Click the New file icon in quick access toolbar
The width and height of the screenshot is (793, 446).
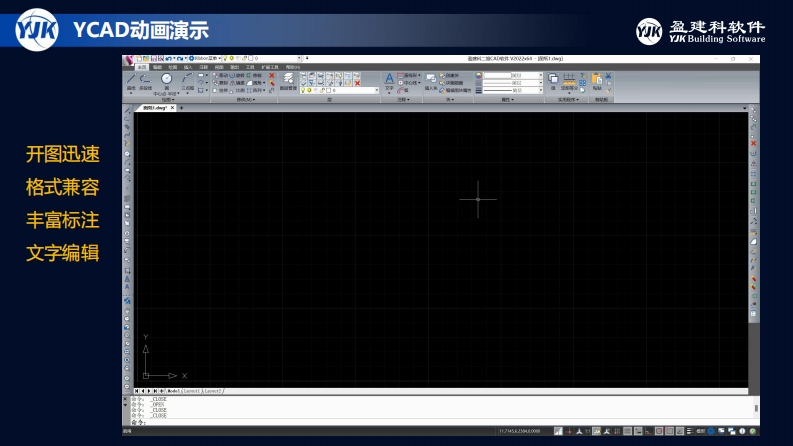coord(139,58)
